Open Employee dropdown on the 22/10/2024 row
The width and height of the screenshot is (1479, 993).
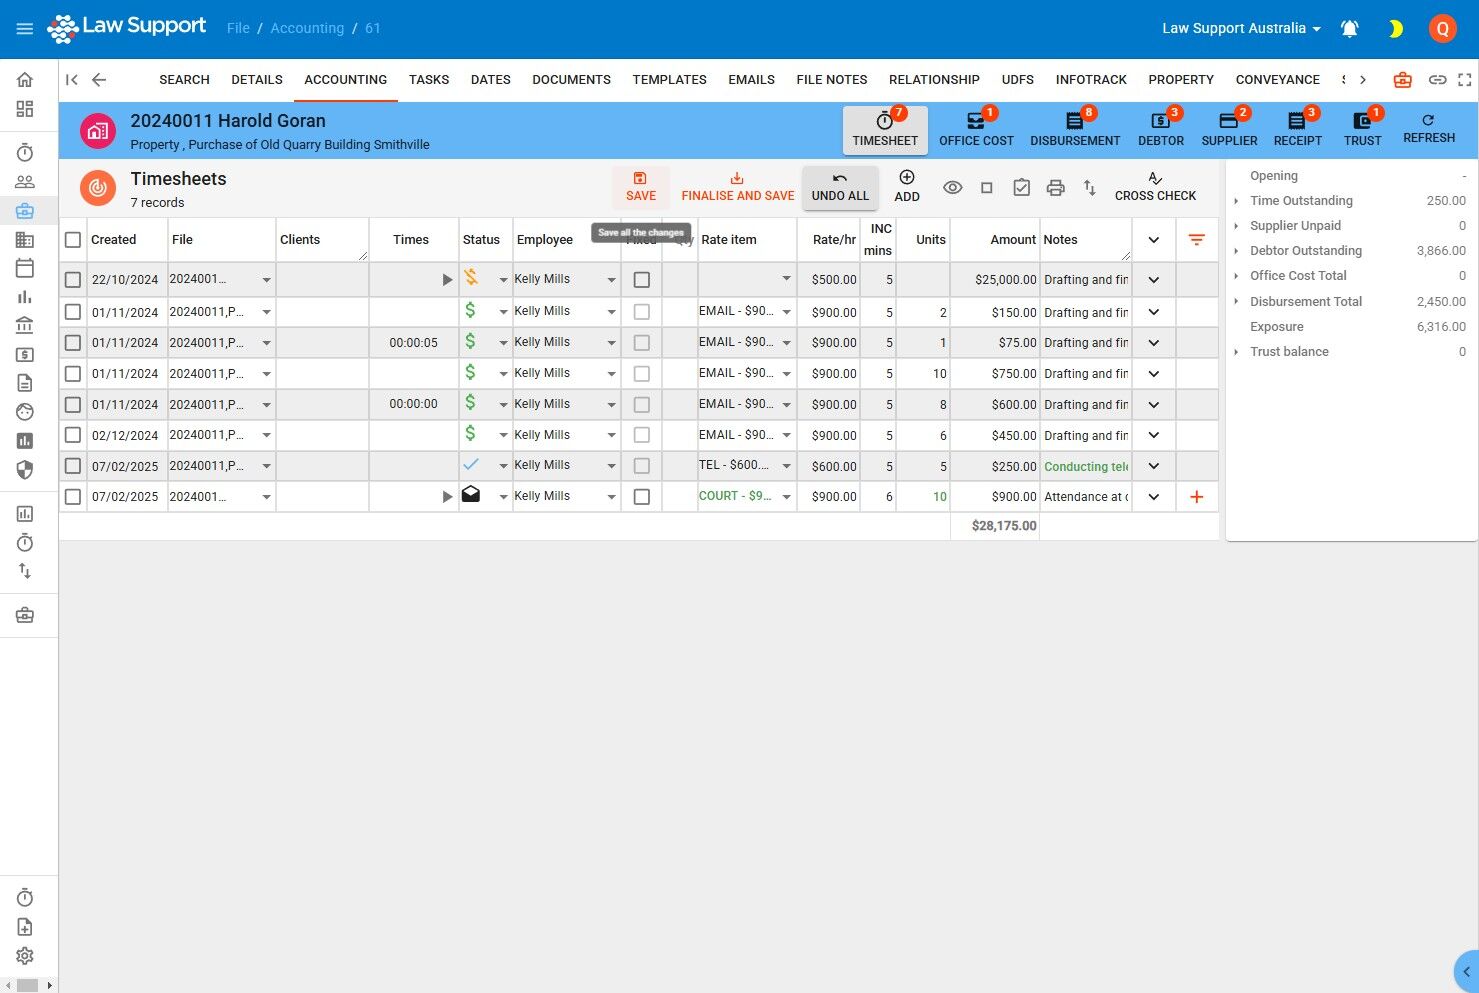pyautogui.click(x=611, y=280)
